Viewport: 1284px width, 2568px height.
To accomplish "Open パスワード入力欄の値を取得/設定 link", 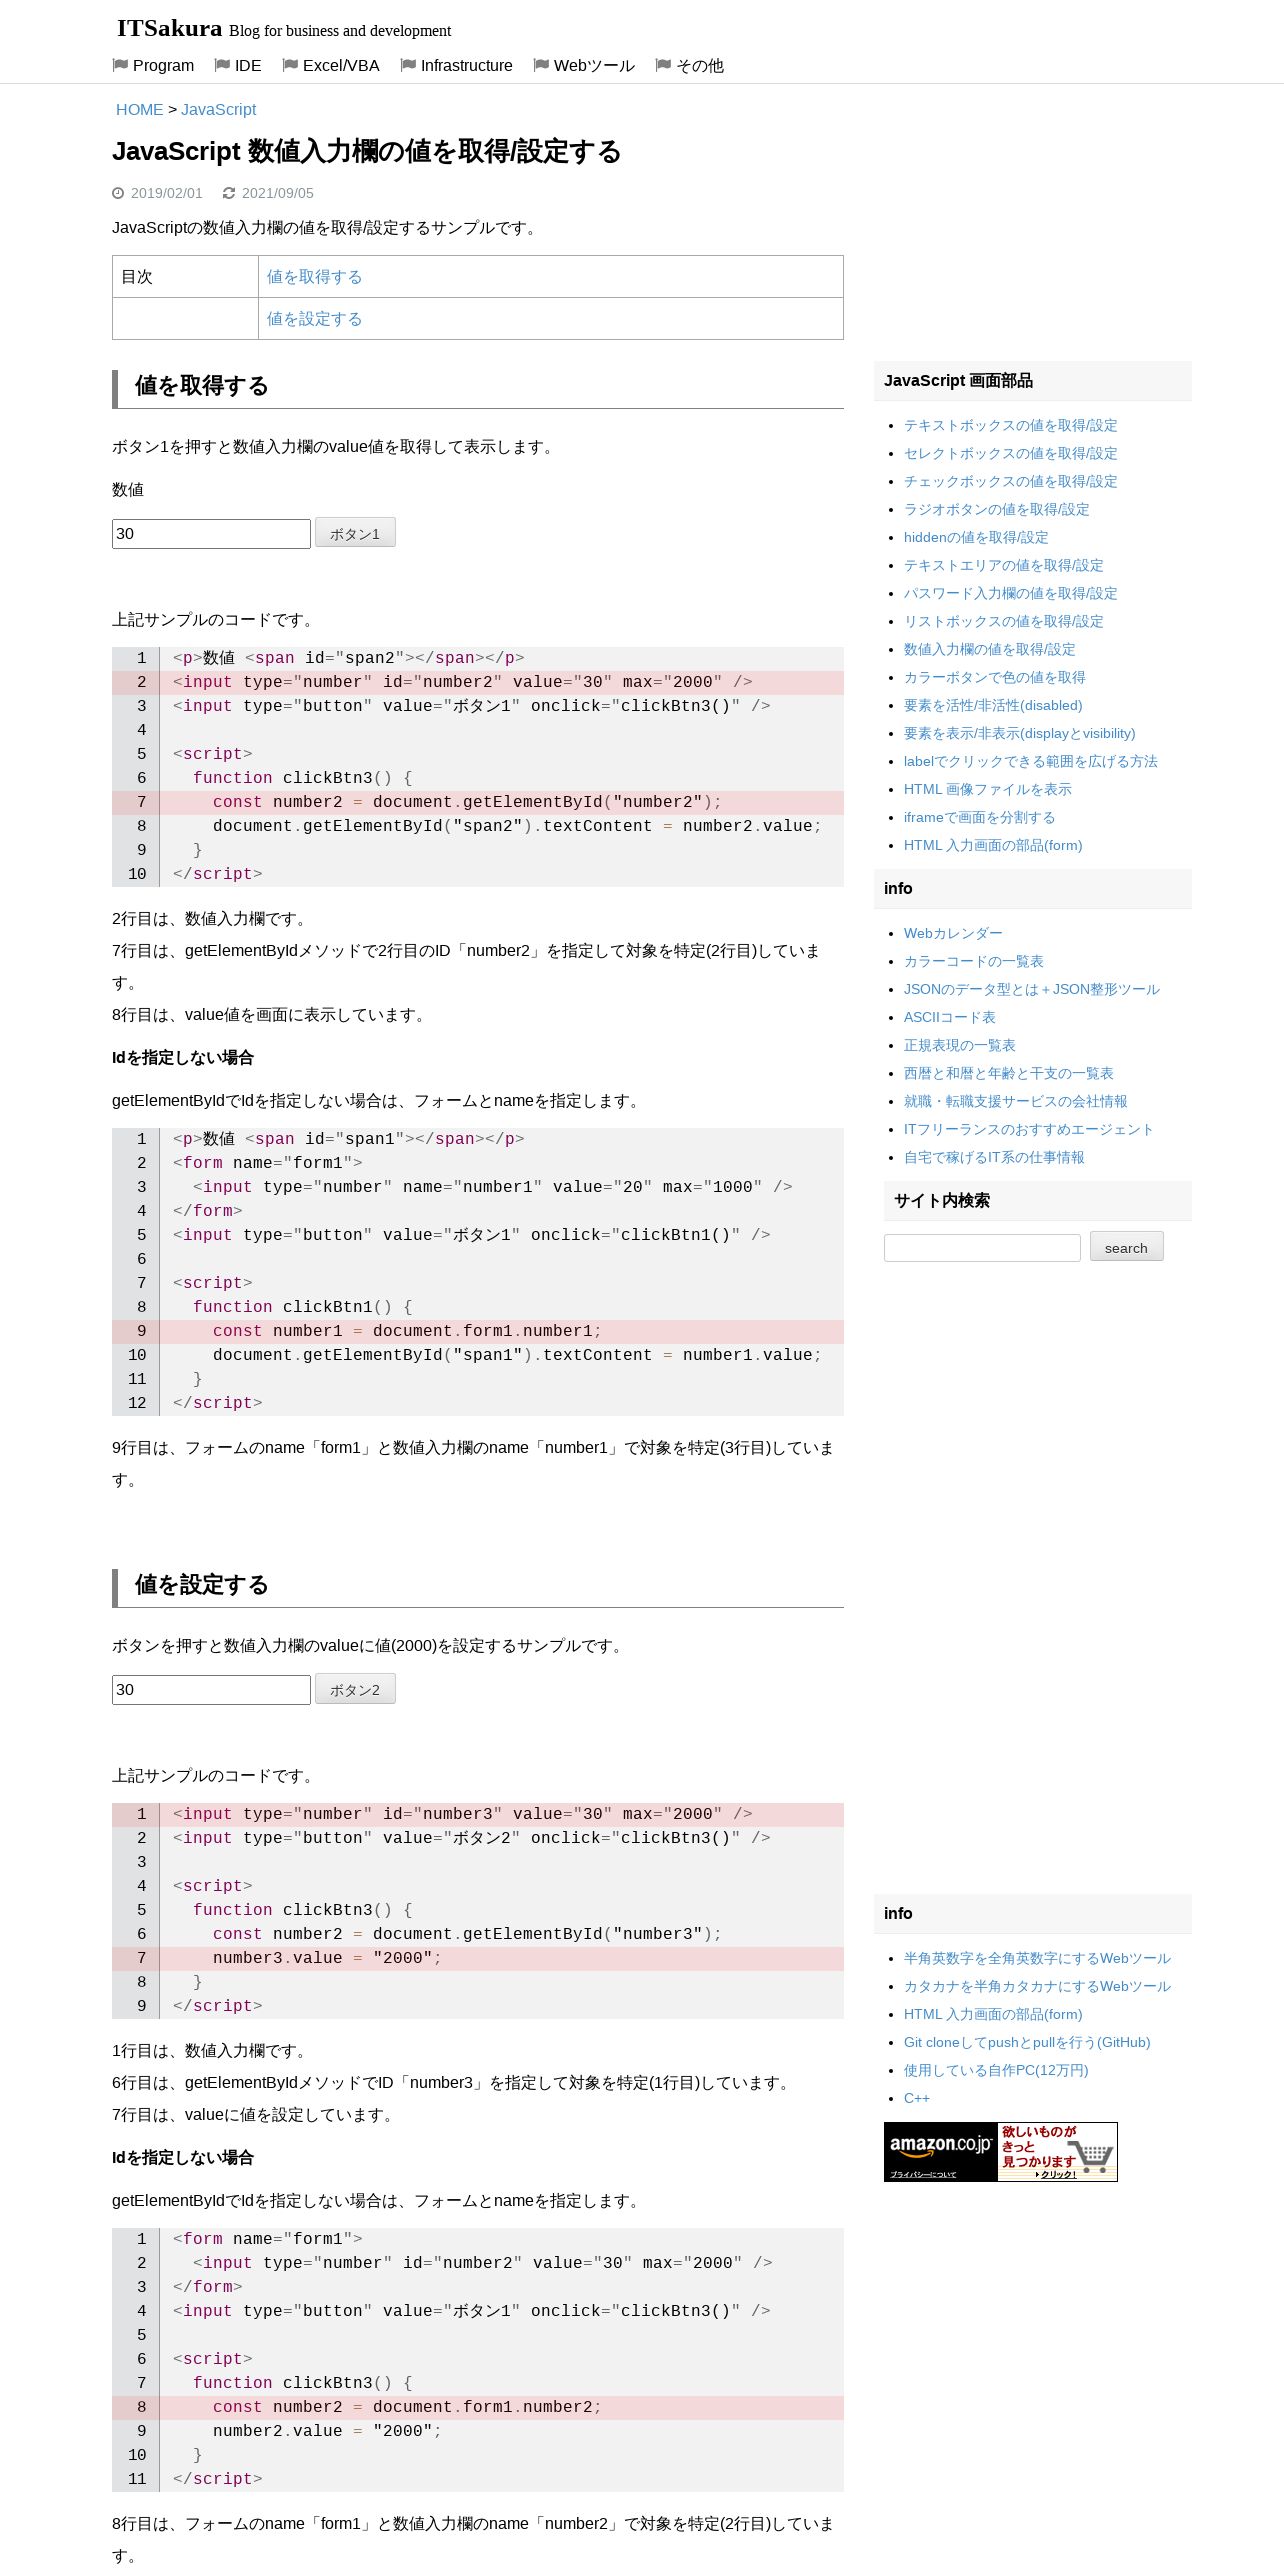I will tap(1010, 594).
